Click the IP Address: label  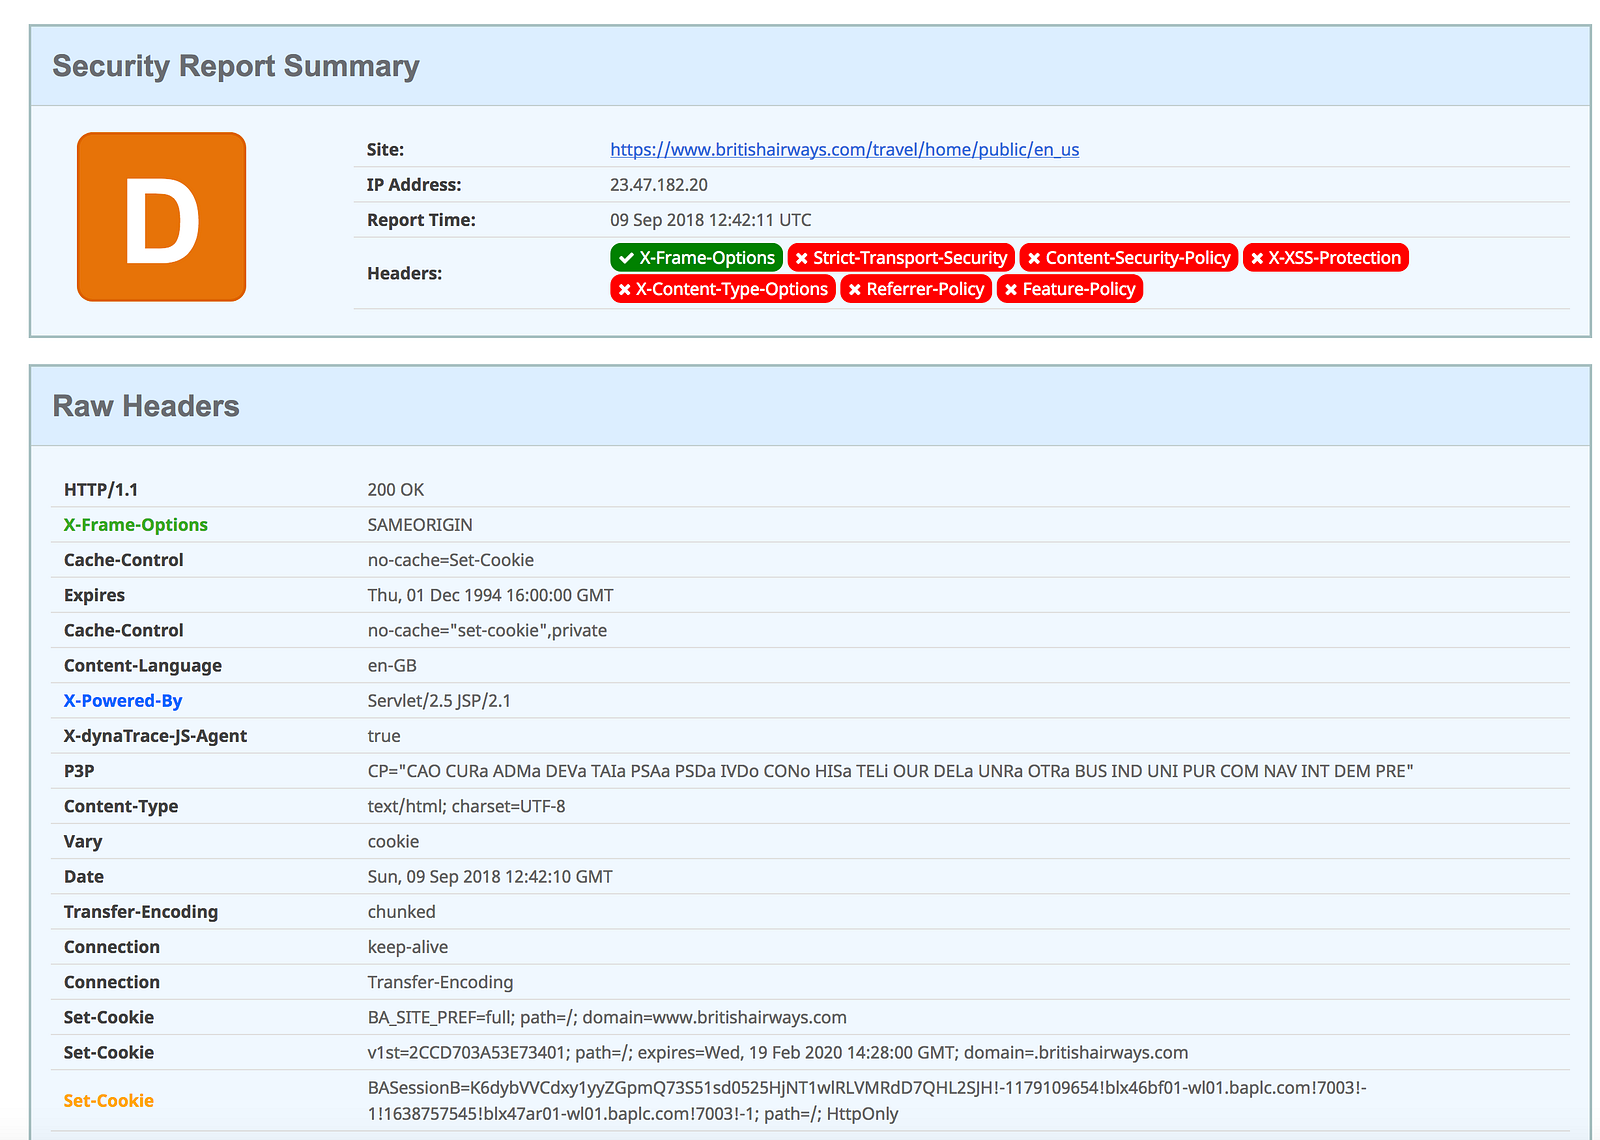(414, 185)
